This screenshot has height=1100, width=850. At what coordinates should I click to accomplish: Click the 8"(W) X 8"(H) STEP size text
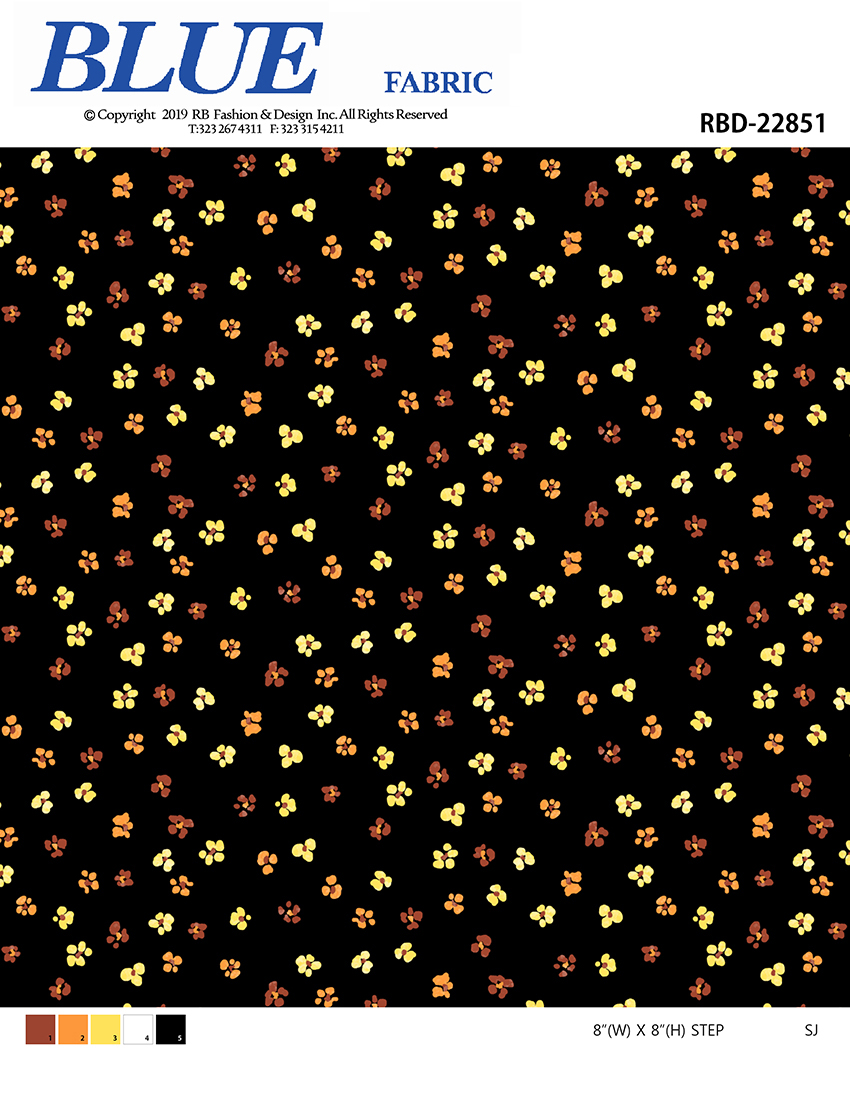[658, 1031]
